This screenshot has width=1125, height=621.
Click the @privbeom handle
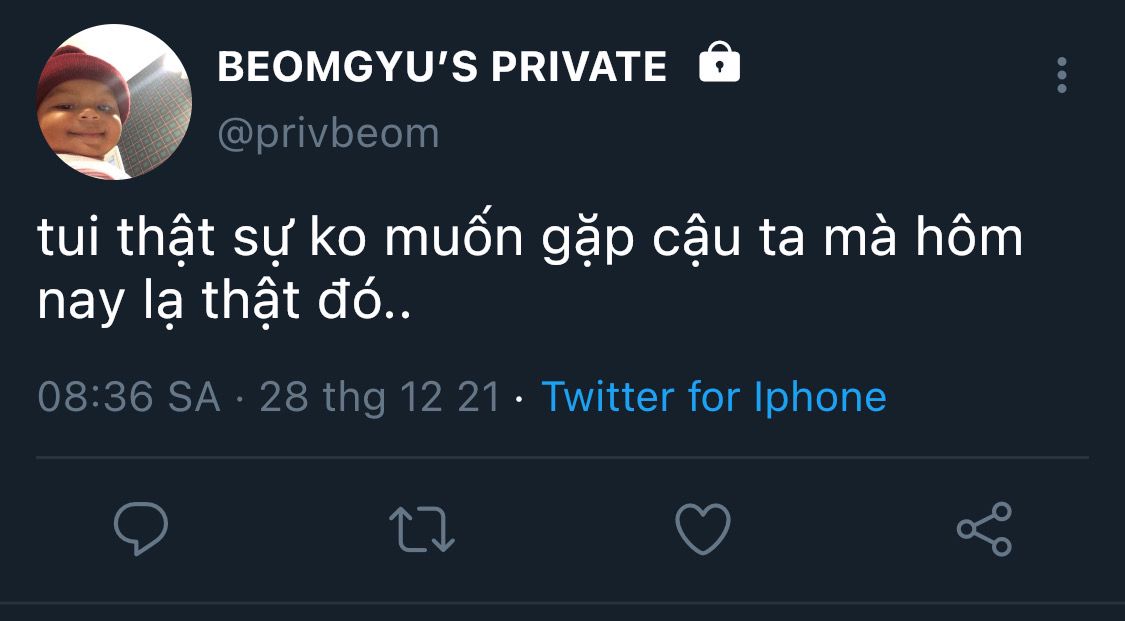pyautogui.click(x=328, y=133)
